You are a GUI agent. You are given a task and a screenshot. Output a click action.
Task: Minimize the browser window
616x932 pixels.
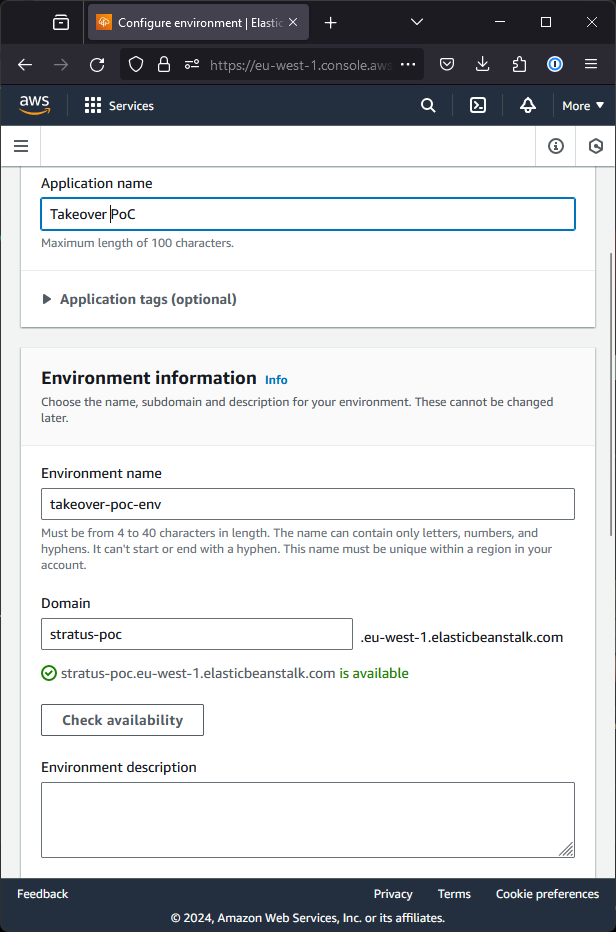coord(500,22)
